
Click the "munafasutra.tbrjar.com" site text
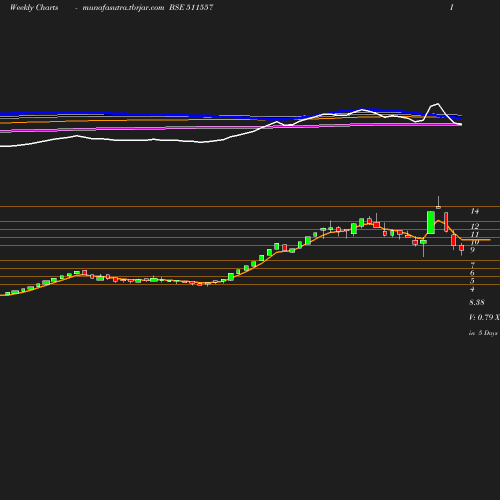(123, 7)
